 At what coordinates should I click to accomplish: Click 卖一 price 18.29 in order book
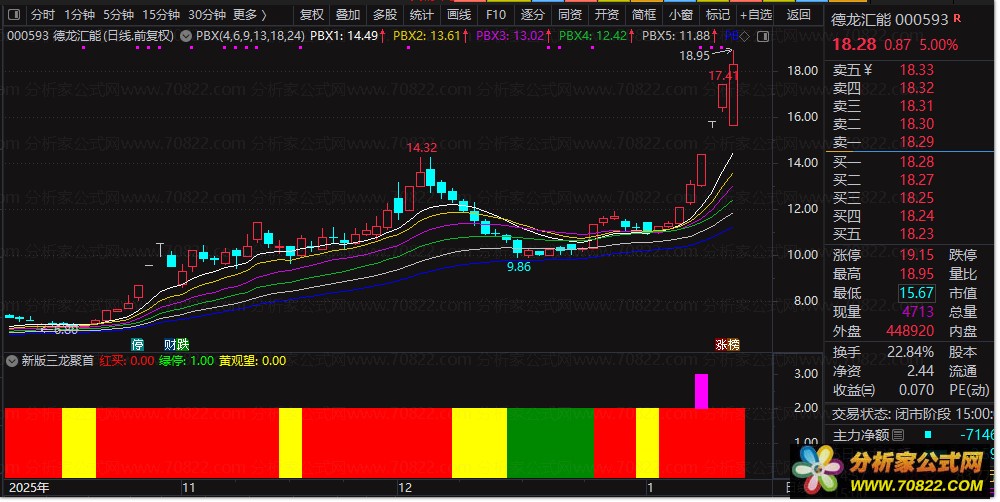tap(916, 142)
